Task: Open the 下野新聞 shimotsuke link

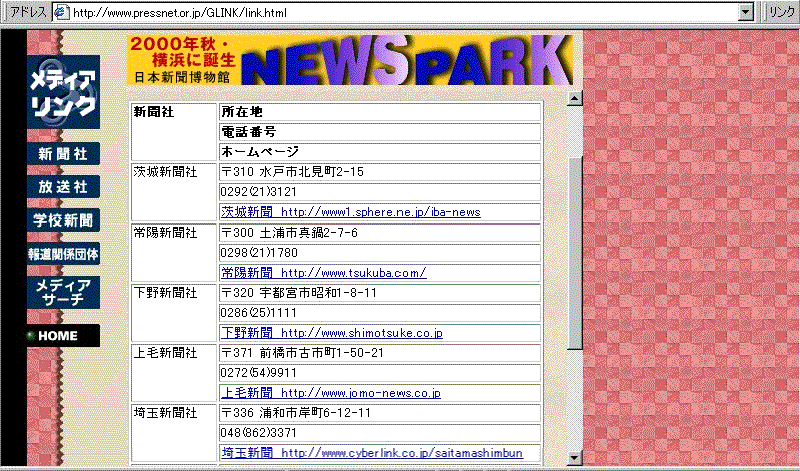Action: [x=332, y=333]
